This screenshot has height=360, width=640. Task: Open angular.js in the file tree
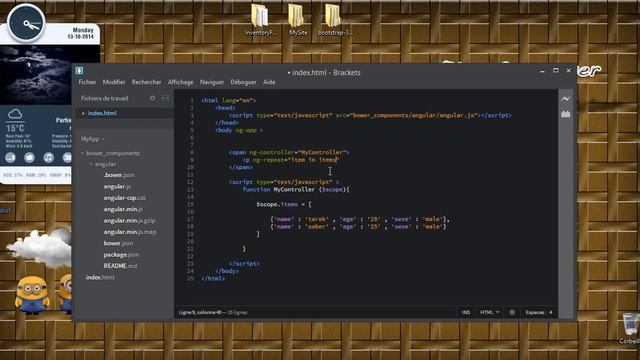[x=117, y=186]
